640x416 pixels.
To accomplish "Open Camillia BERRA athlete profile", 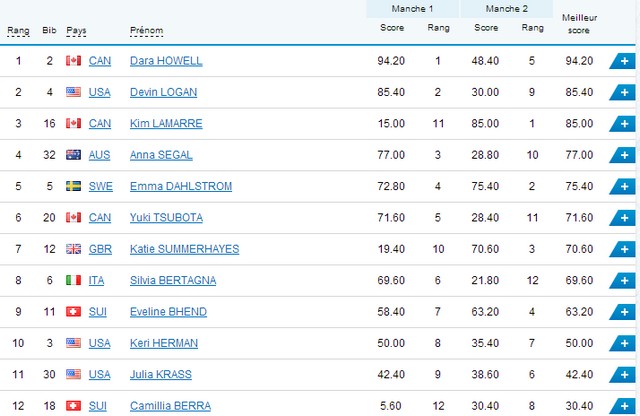I will tap(170, 406).
